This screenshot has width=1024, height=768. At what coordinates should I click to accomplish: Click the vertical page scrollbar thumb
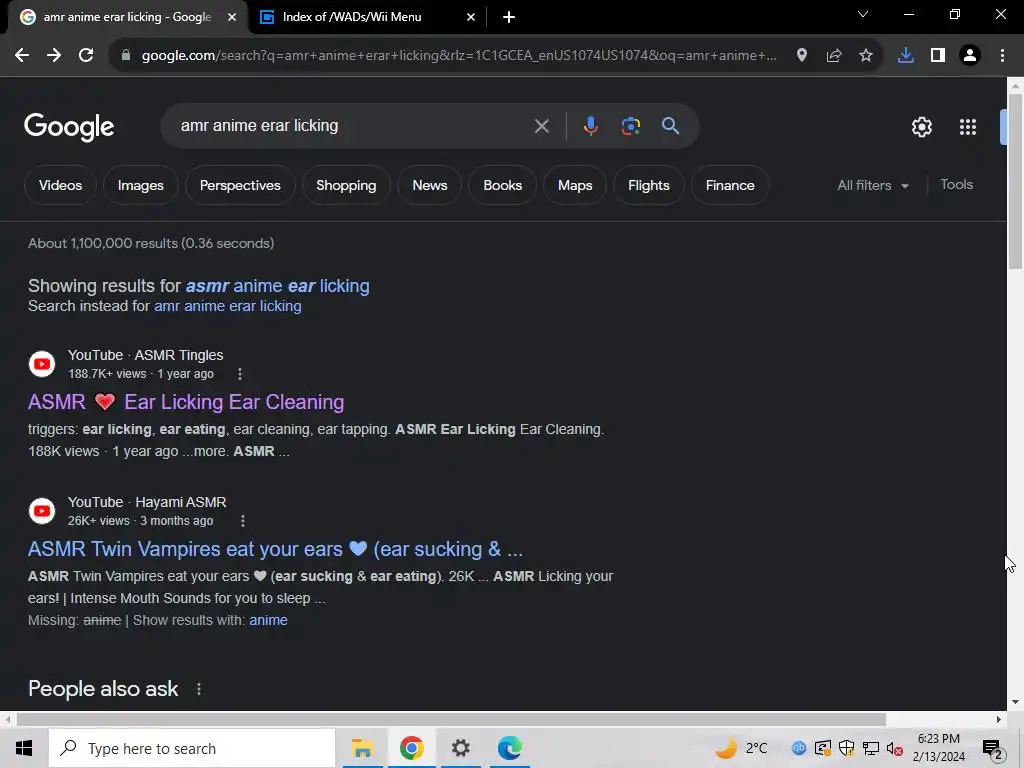tap(1015, 181)
